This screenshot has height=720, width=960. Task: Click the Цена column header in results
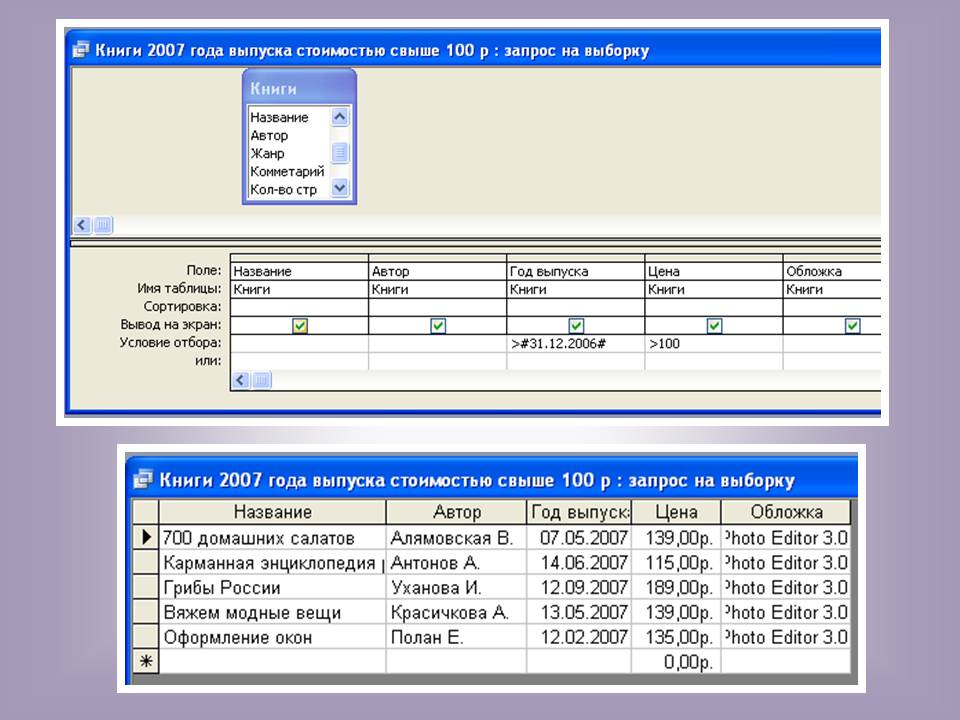point(675,512)
